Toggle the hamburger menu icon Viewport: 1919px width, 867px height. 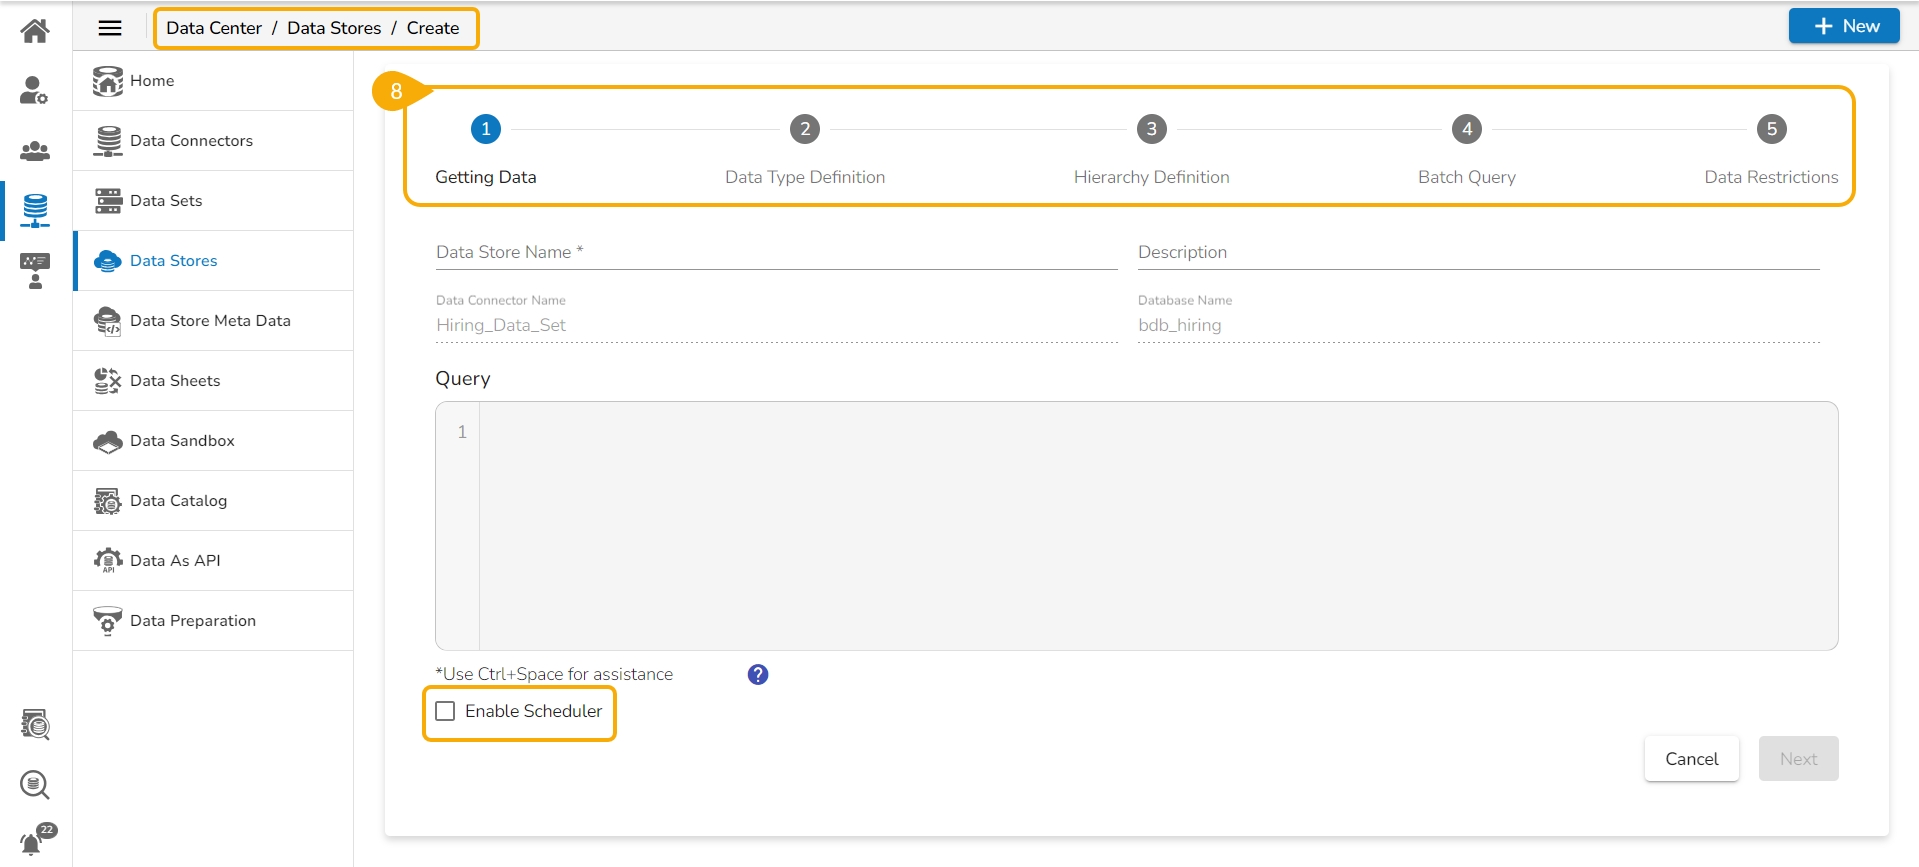click(110, 28)
